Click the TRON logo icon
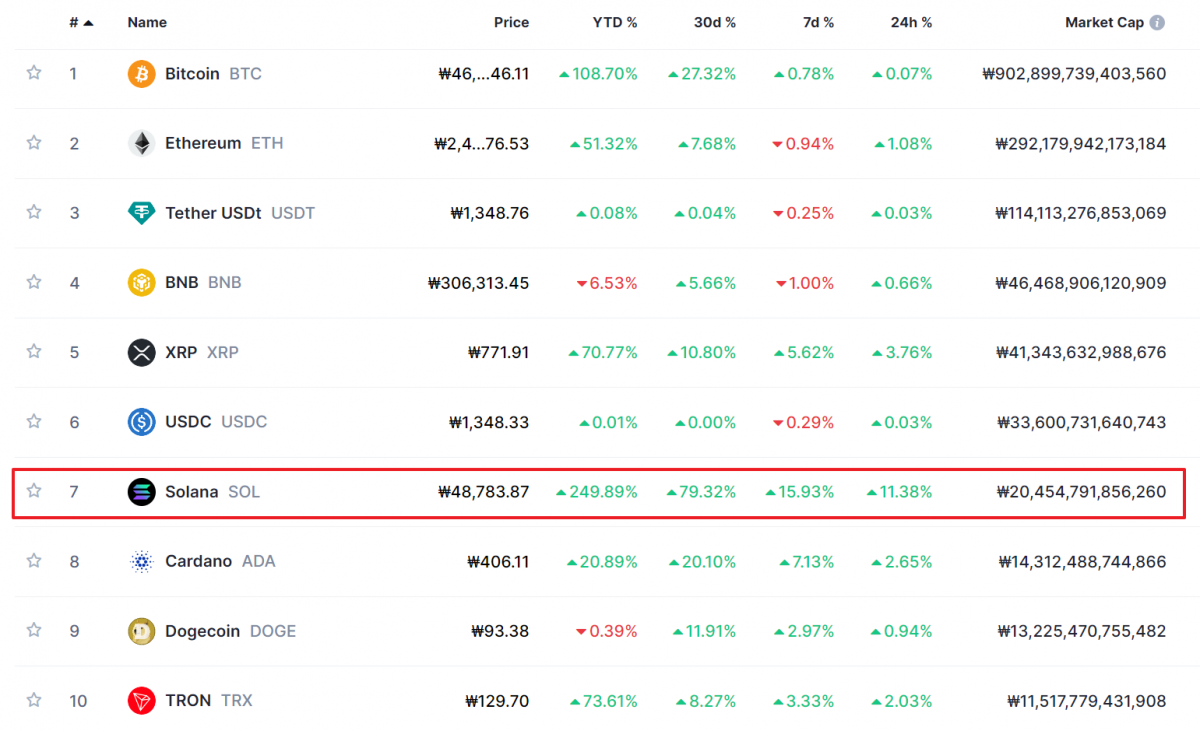The image size is (1200, 731). coord(142,701)
